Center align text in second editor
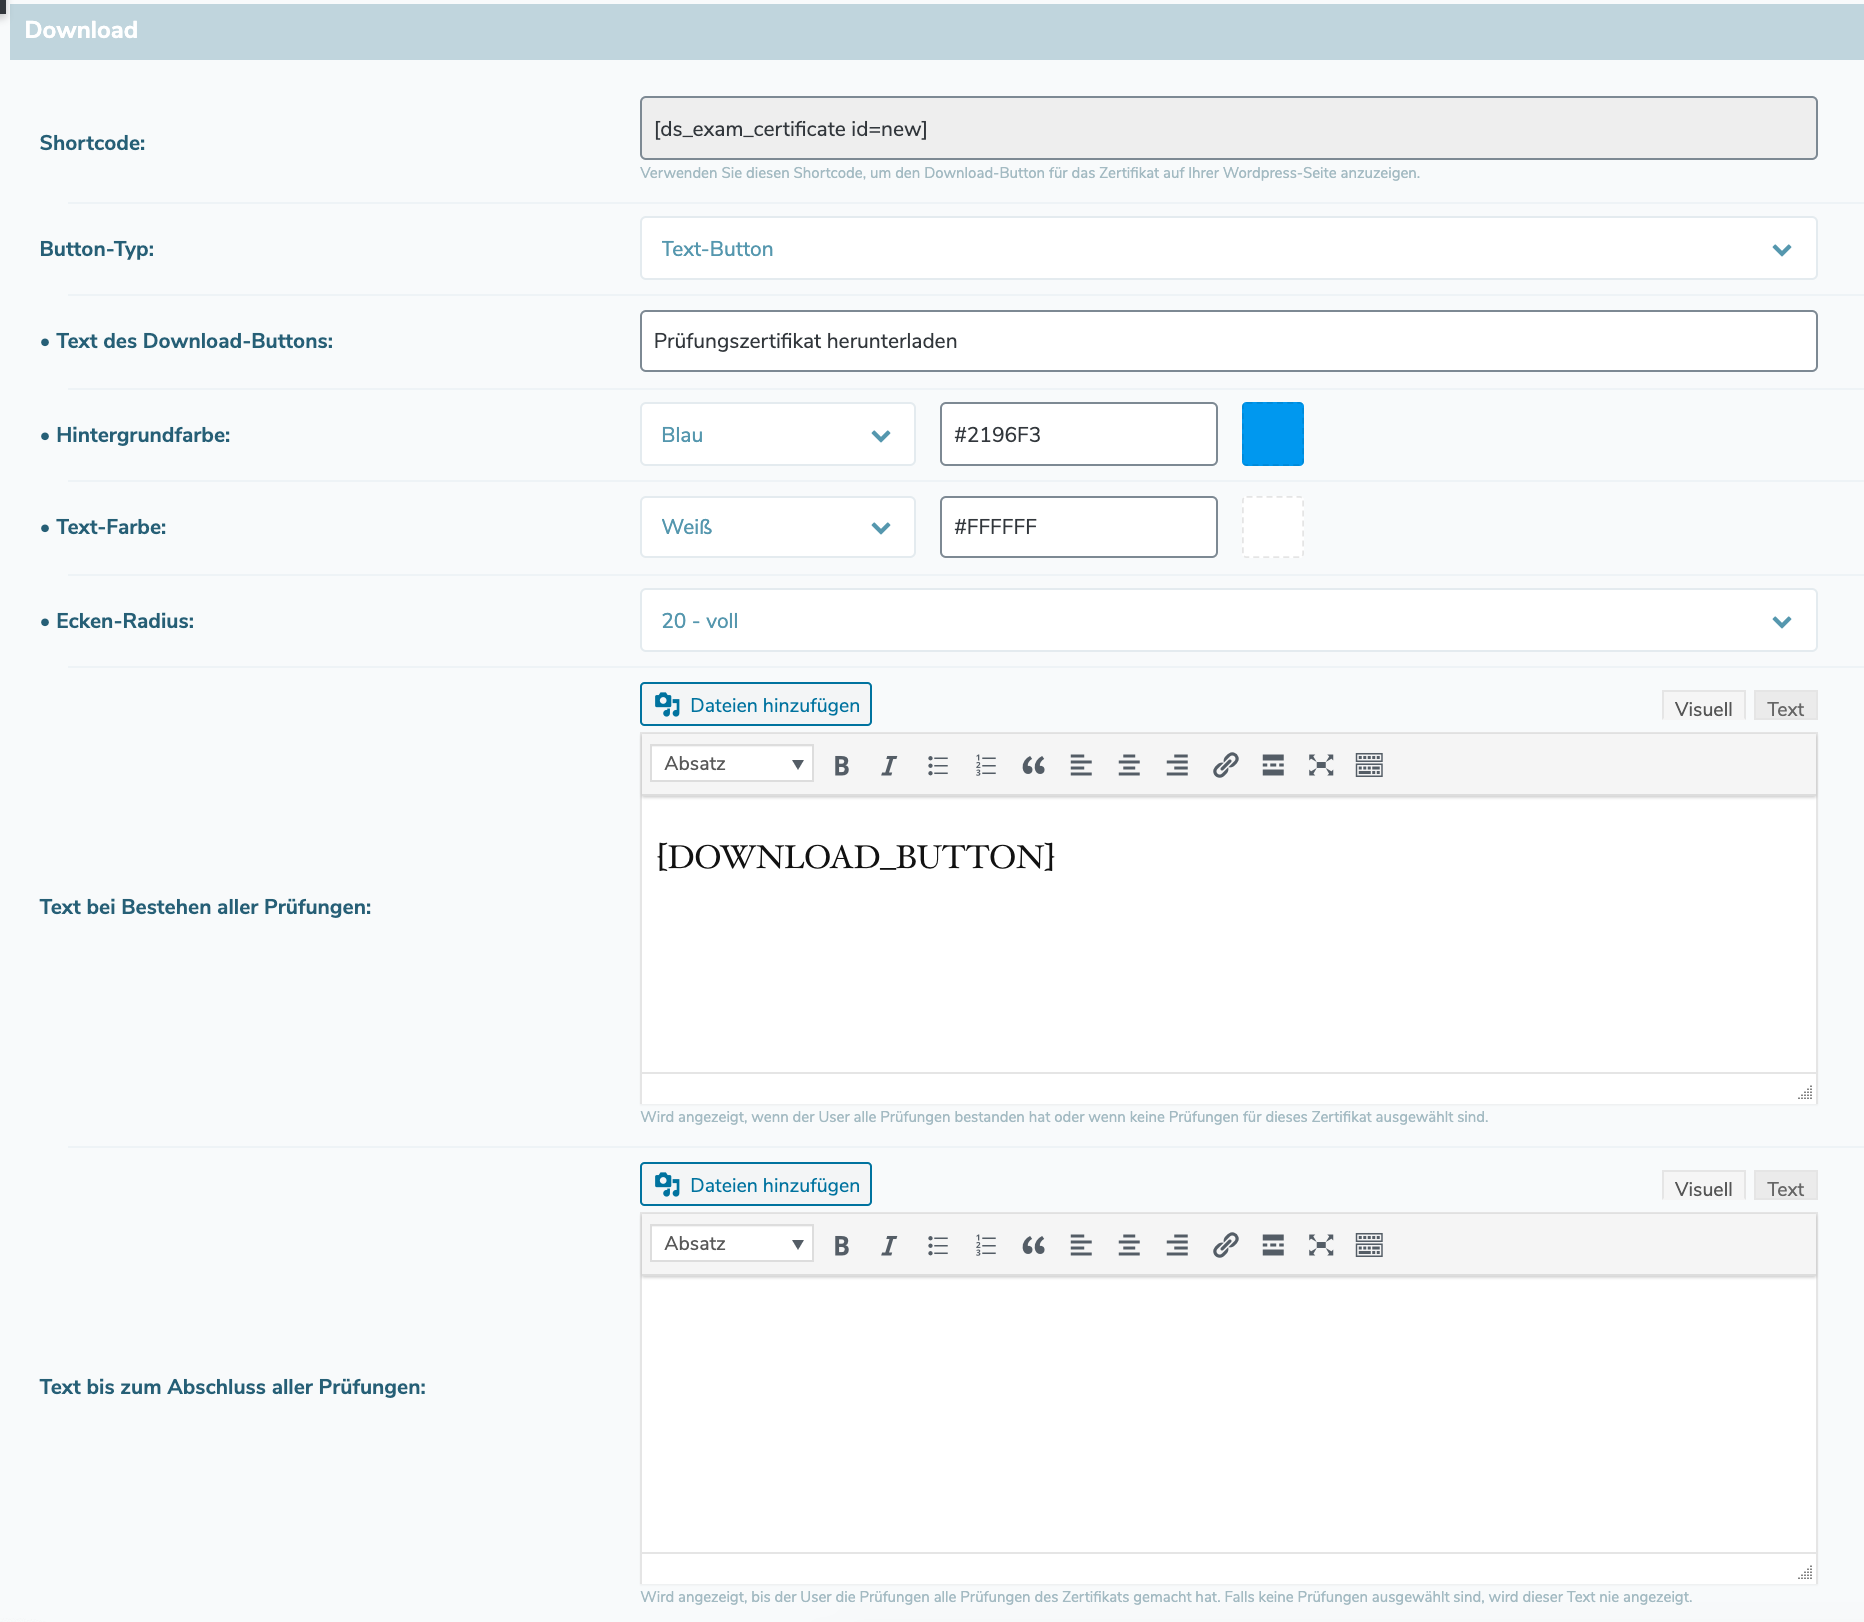1864x1622 pixels. (1129, 1245)
